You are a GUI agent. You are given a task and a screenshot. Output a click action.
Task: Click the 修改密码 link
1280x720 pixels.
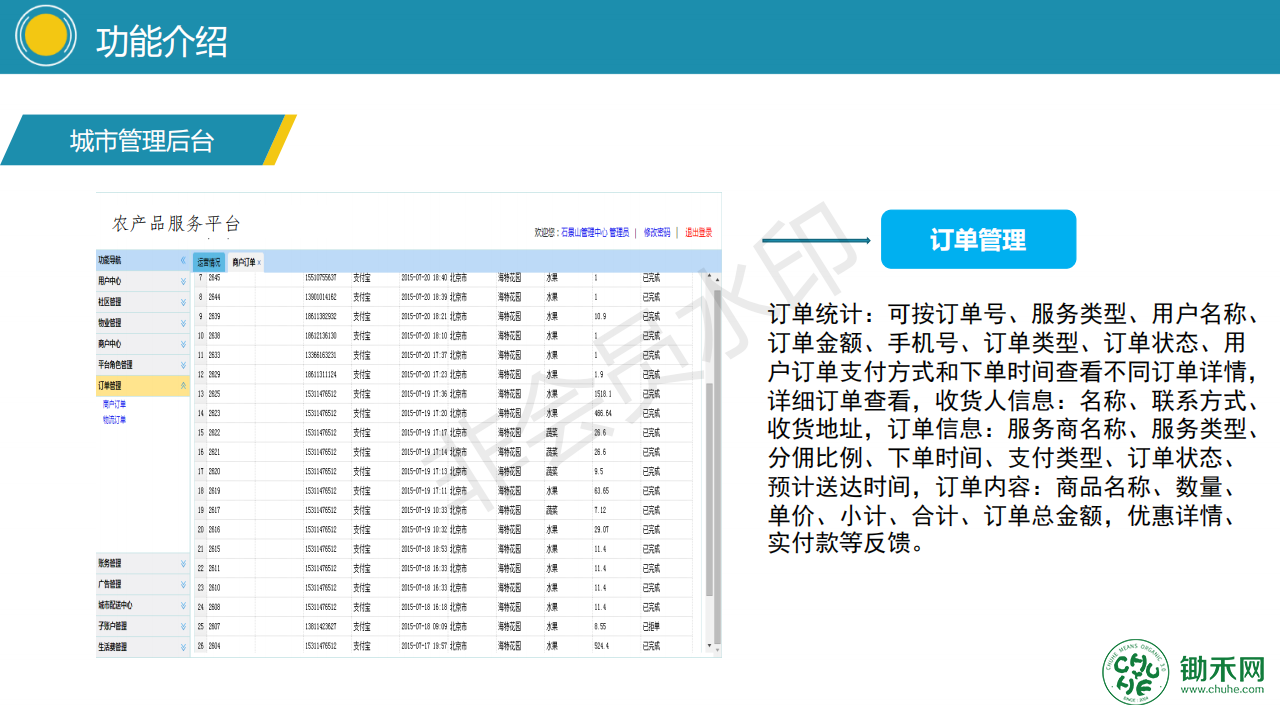[x=656, y=232]
